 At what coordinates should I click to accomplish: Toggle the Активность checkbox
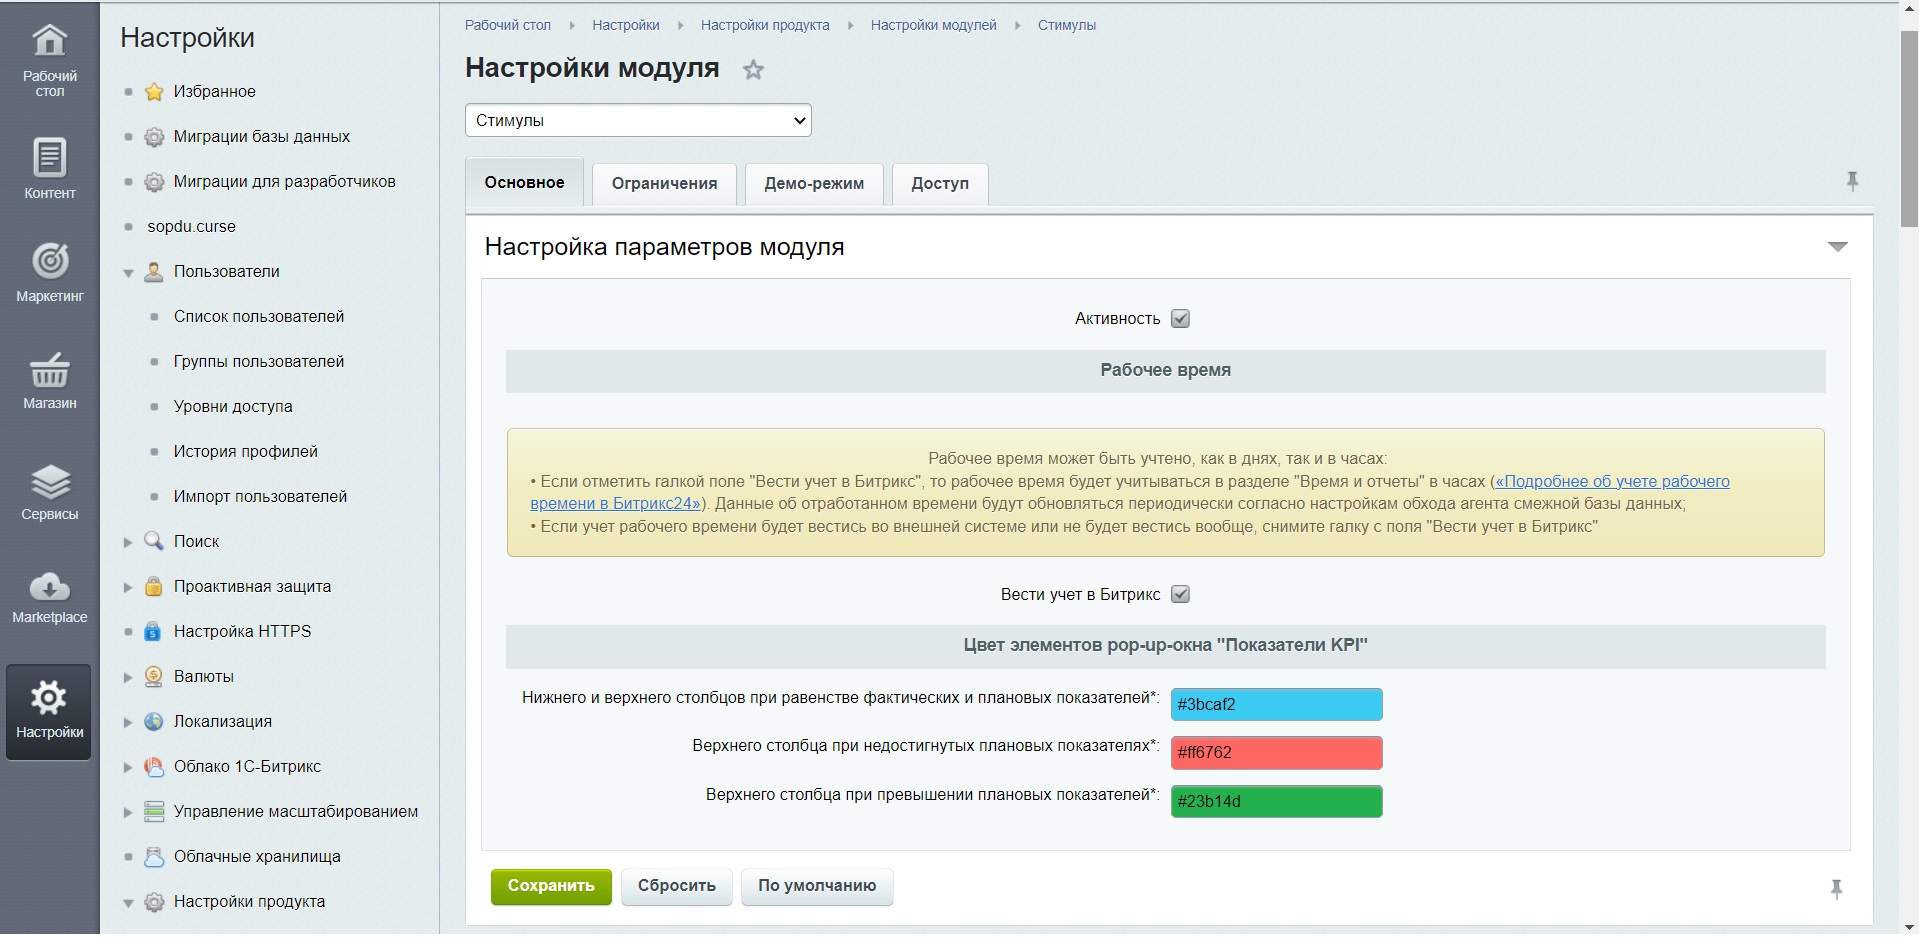point(1180,319)
